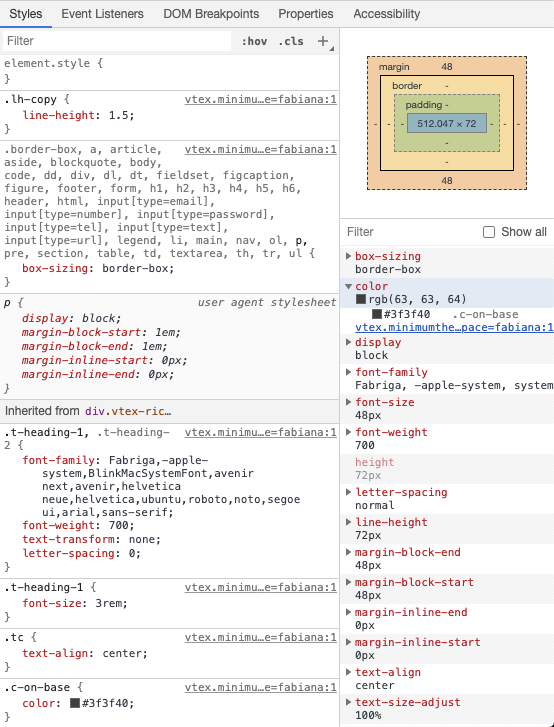The image size is (554, 727).
Task: Click the top margin value 48 in box model
Action: tap(447, 67)
